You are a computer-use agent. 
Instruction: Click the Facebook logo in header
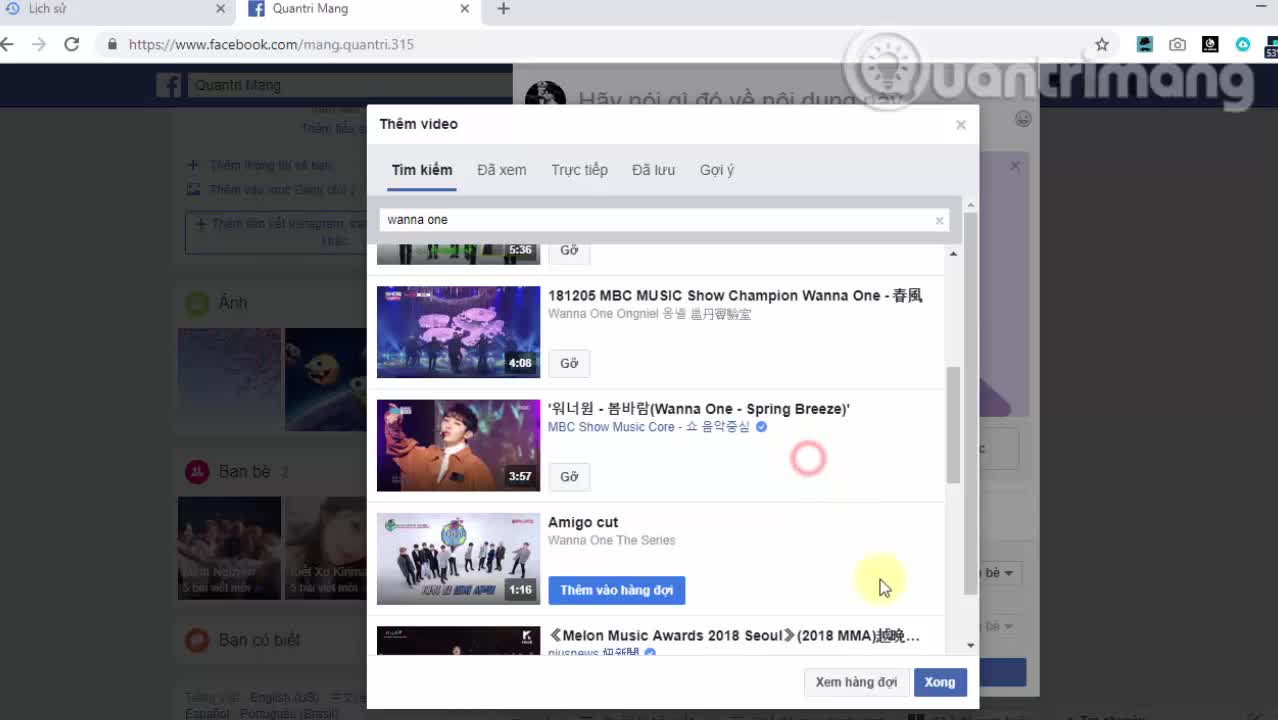tap(168, 85)
